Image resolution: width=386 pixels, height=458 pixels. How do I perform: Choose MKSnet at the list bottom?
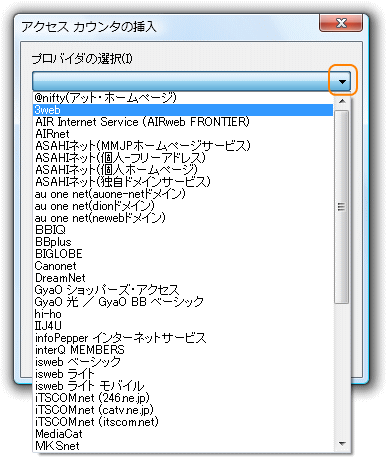coord(183,446)
